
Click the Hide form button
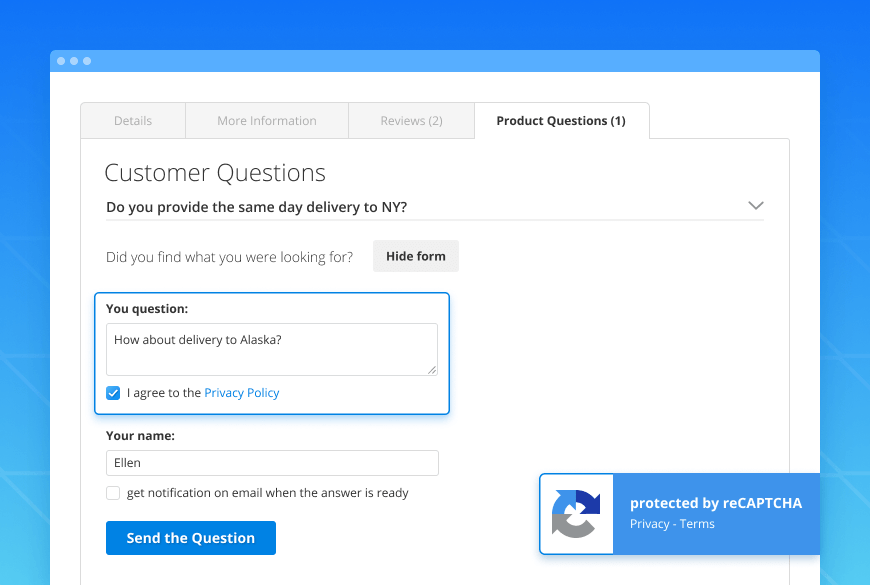(415, 256)
